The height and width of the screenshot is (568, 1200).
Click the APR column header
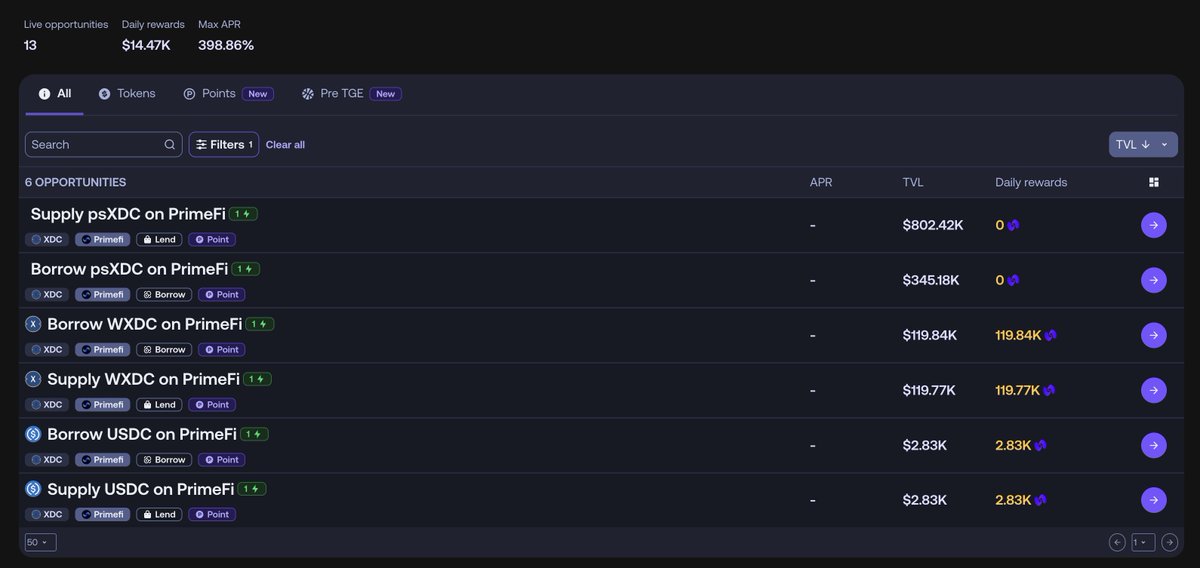[821, 182]
